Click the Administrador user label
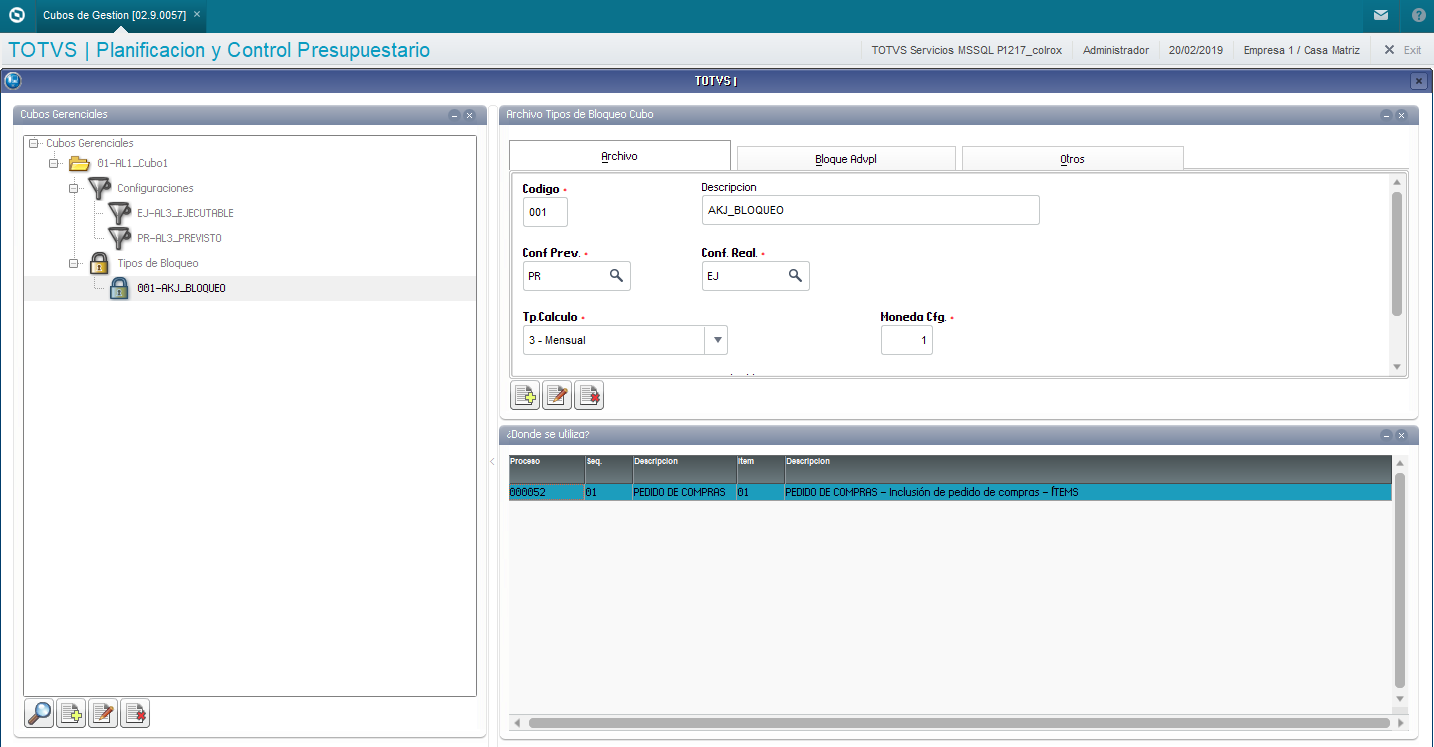The height and width of the screenshot is (747, 1434). coord(1116,49)
